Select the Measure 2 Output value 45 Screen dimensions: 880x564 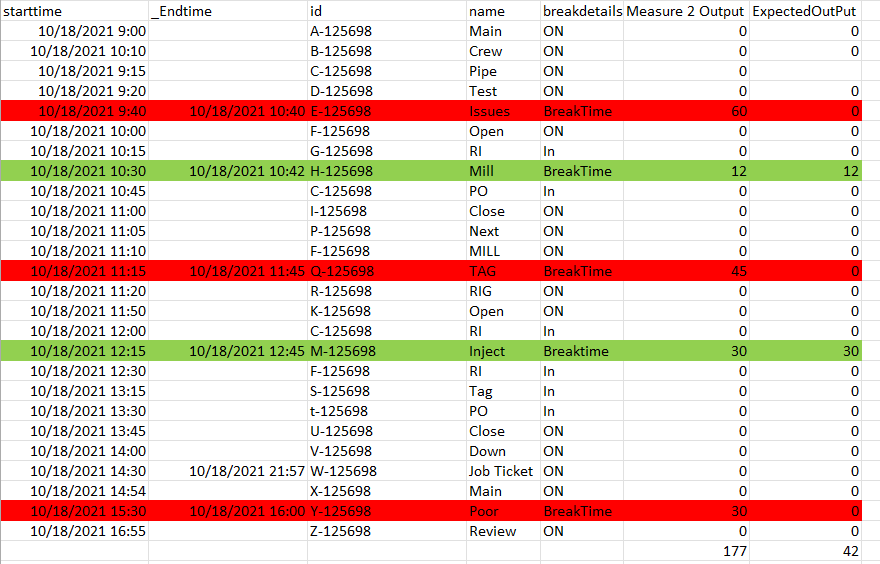(686, 271)
